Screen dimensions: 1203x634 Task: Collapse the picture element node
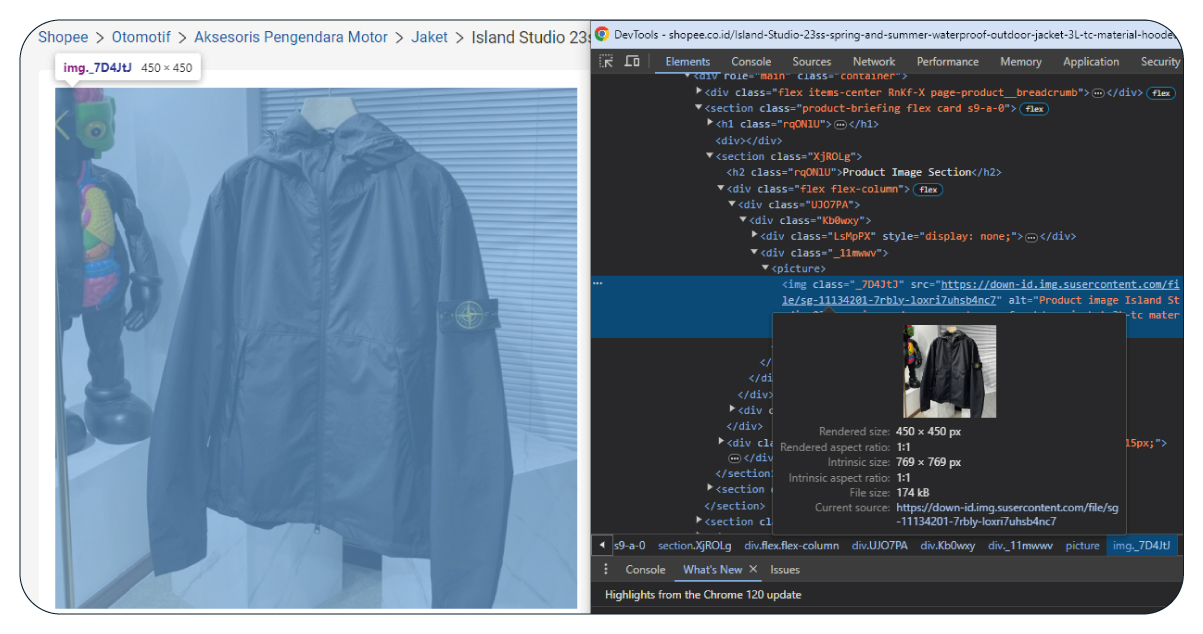[765, 268]
